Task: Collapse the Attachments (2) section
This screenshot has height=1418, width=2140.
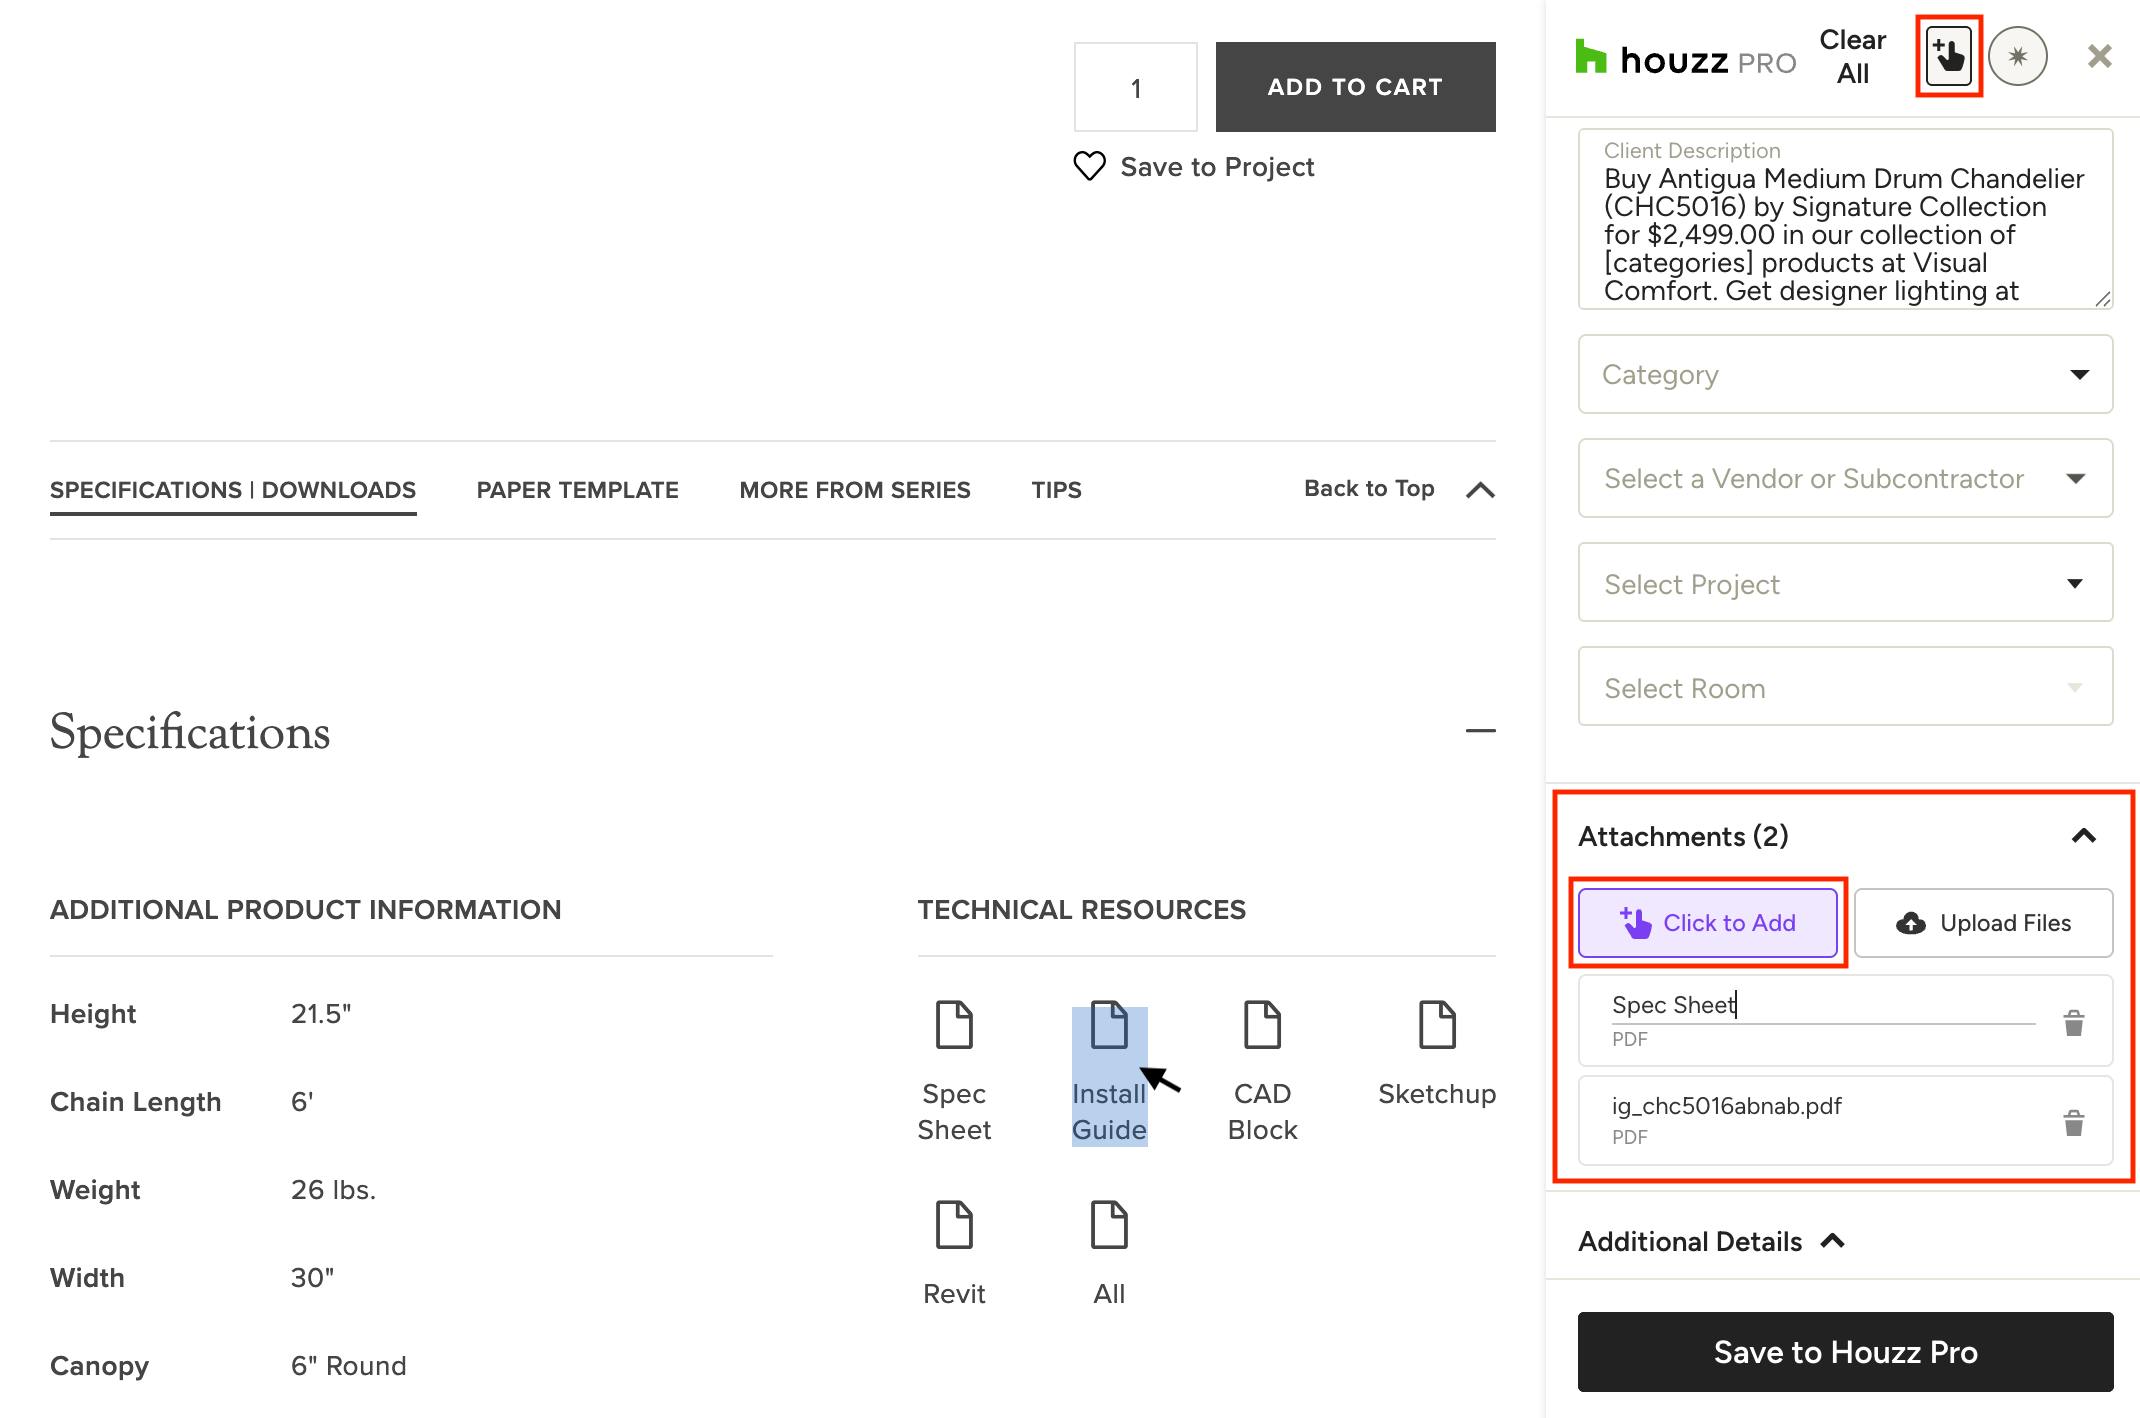Action: pyautogui.click(x=2084, y=836)
